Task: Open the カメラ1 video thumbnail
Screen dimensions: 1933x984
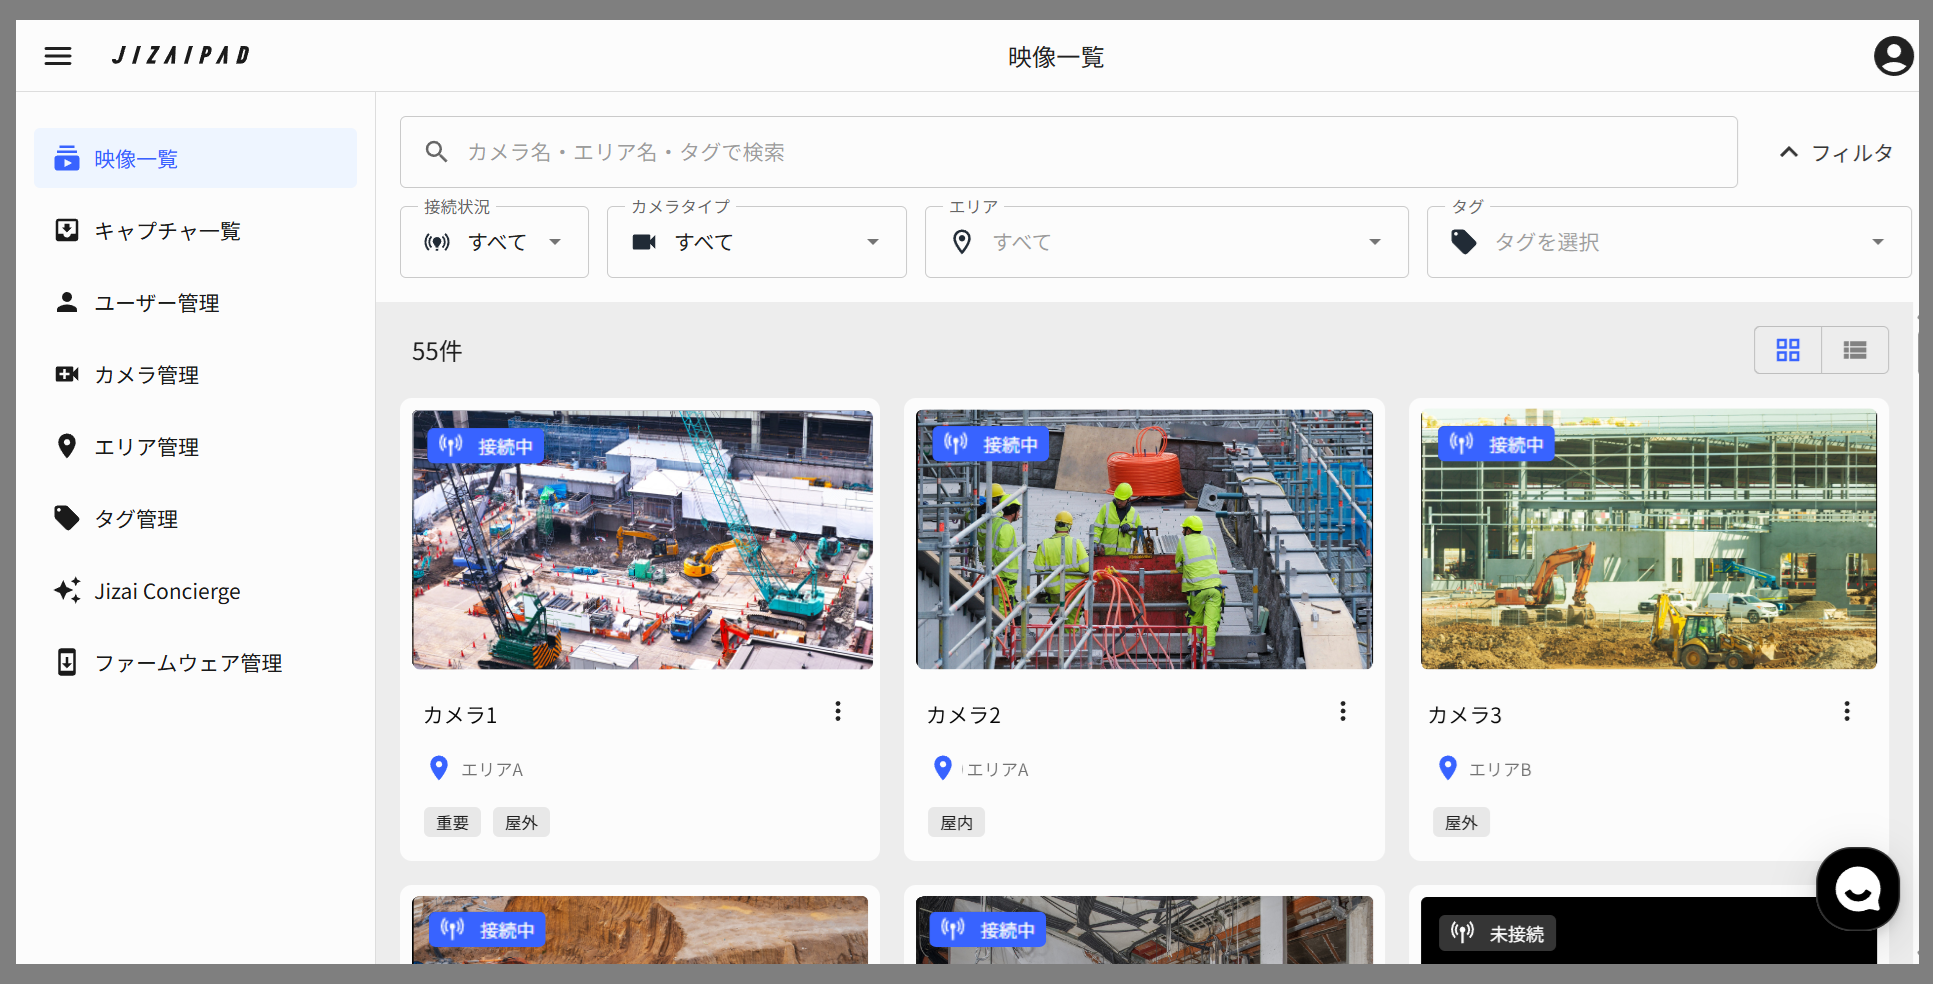Action: (x=642, y=540)
